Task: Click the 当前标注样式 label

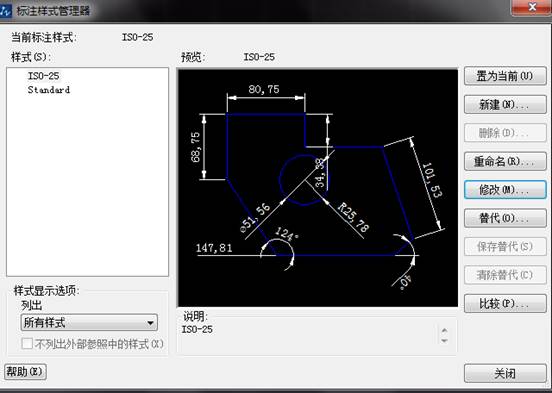Action: 44,37
